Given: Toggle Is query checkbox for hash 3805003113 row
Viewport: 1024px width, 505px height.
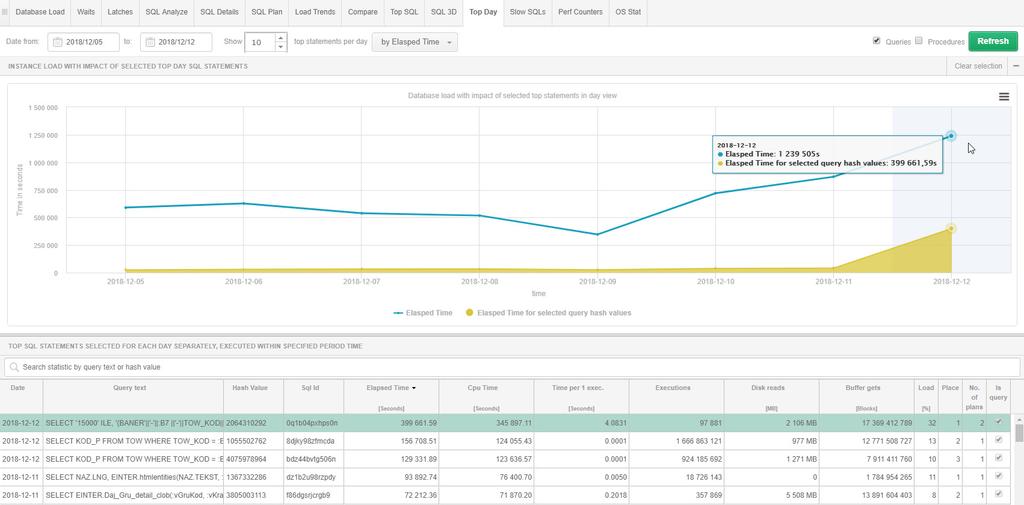Looking at the screenshot, I should (997, 494).
